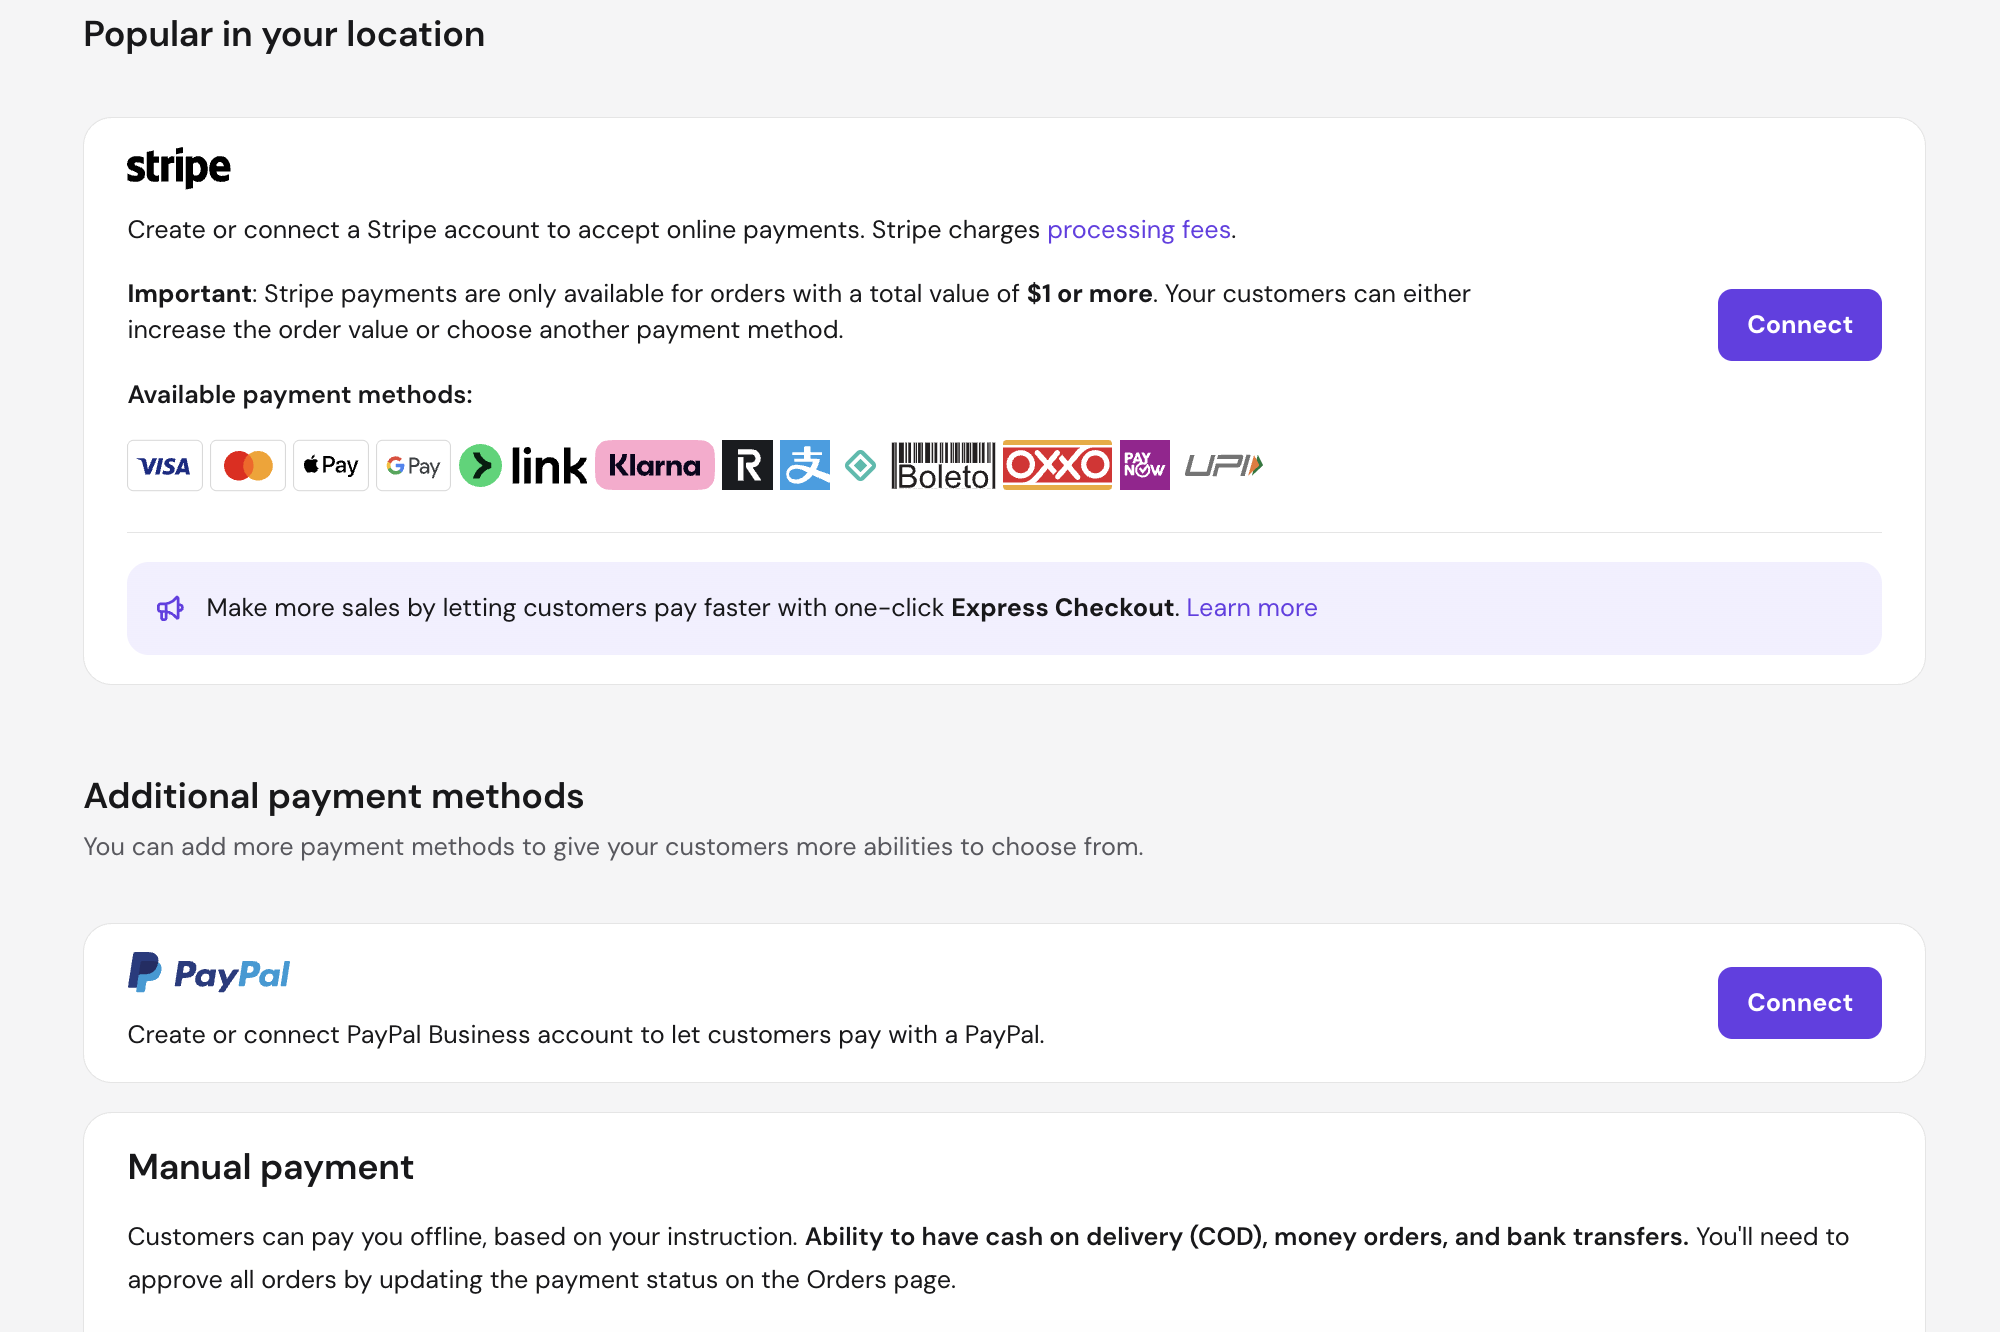Click the purple PayNow icon
This screenshot has height=1332, width=2000.
point(1145,465)
